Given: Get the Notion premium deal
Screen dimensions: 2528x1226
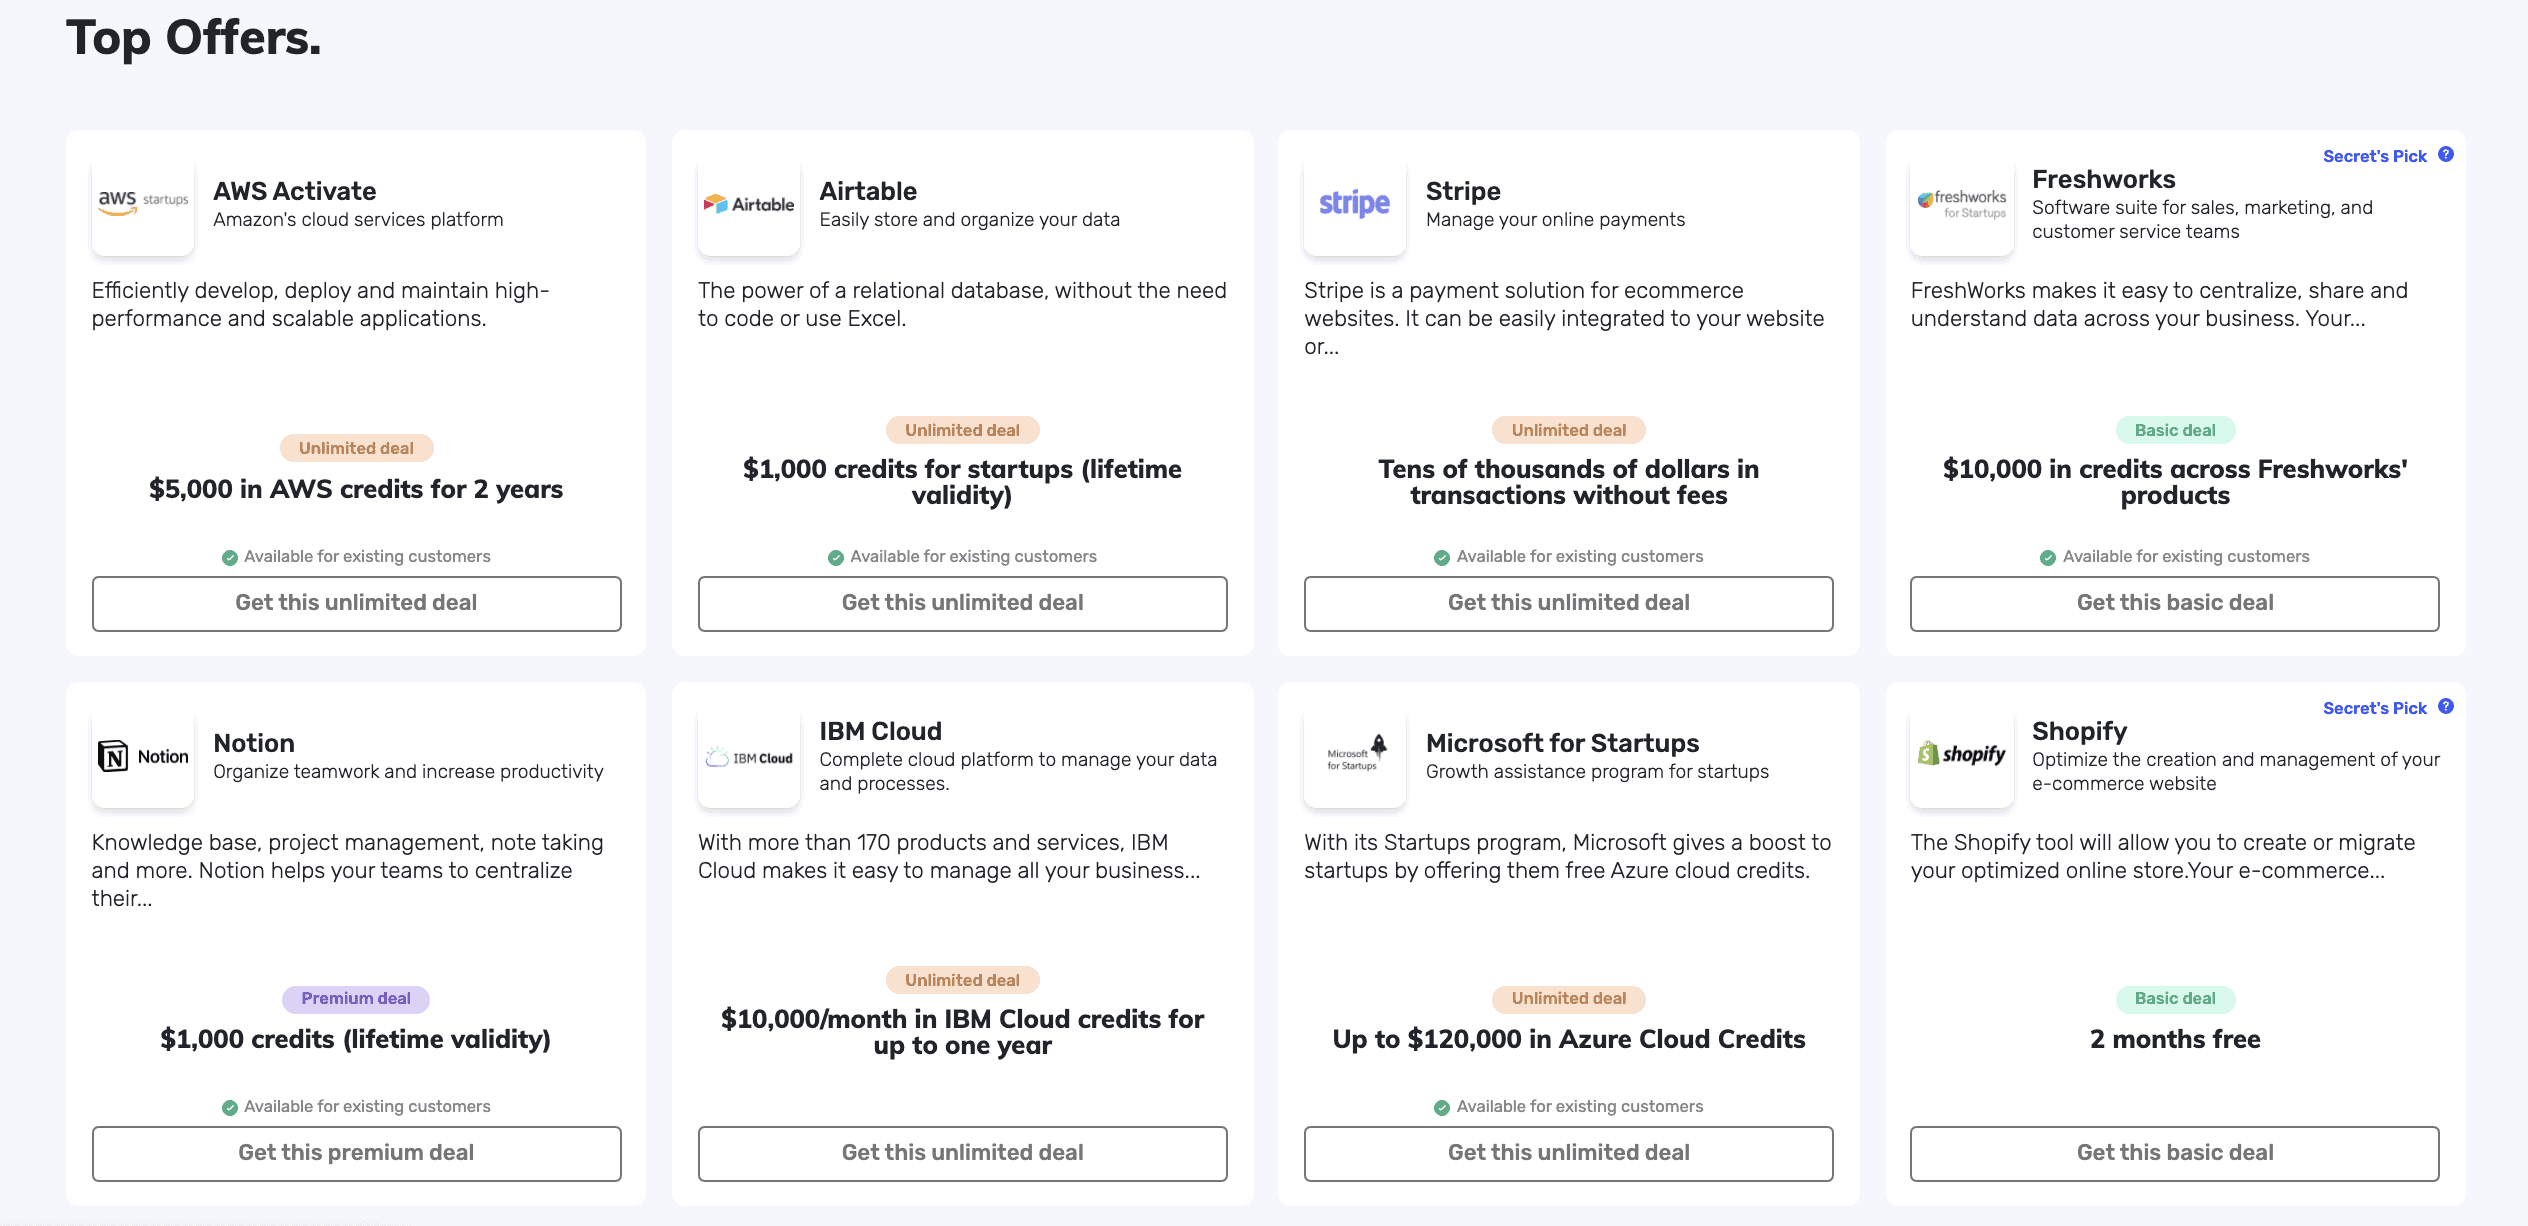Looking at the screenshot, I should [356, 1153].
